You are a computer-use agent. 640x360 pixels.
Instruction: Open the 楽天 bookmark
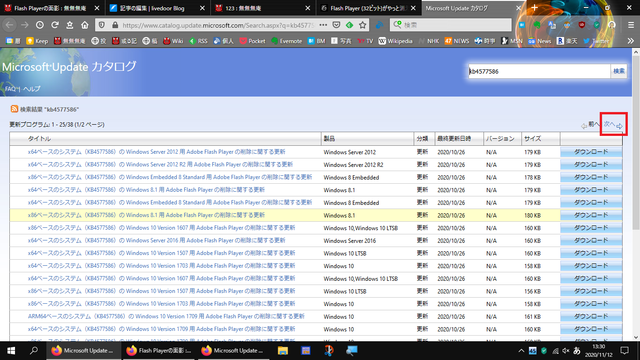(567, 41)
